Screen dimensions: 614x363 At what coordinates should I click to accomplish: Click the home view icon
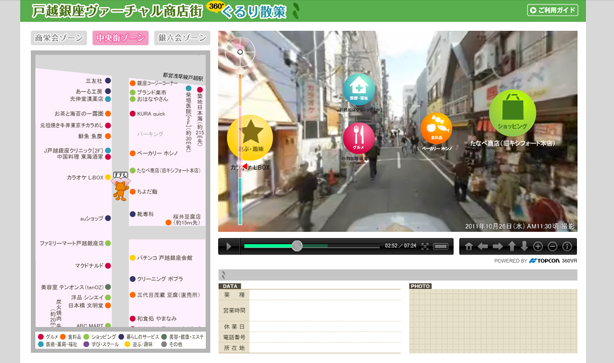click(469, 246)
